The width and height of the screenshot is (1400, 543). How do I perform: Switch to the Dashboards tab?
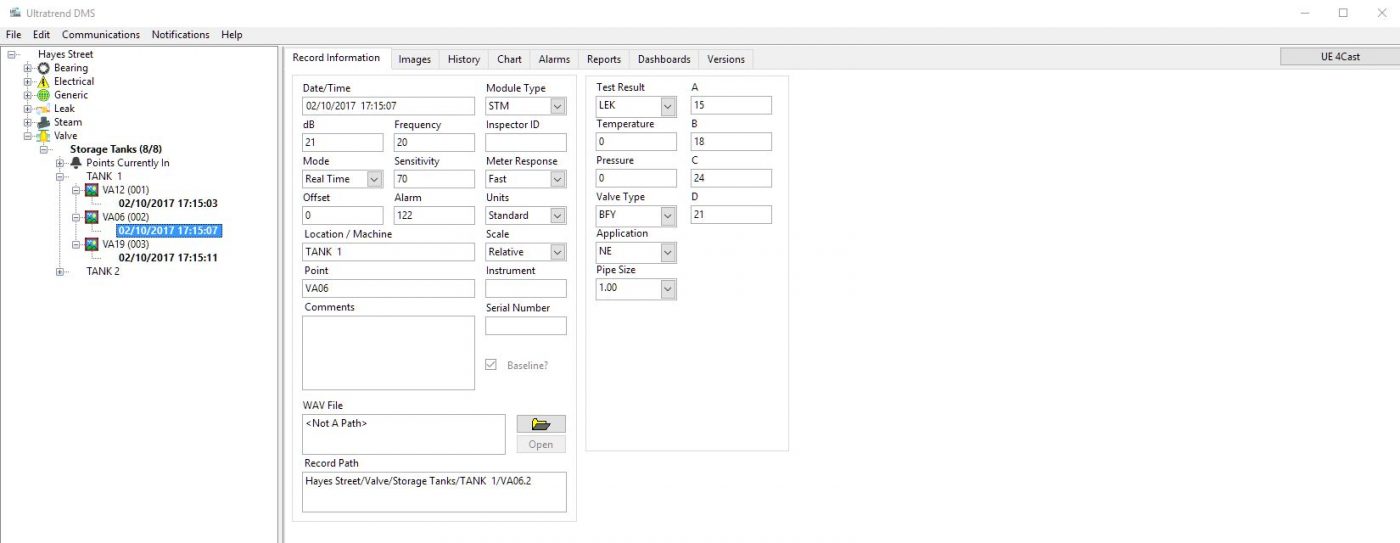point(664,59)
